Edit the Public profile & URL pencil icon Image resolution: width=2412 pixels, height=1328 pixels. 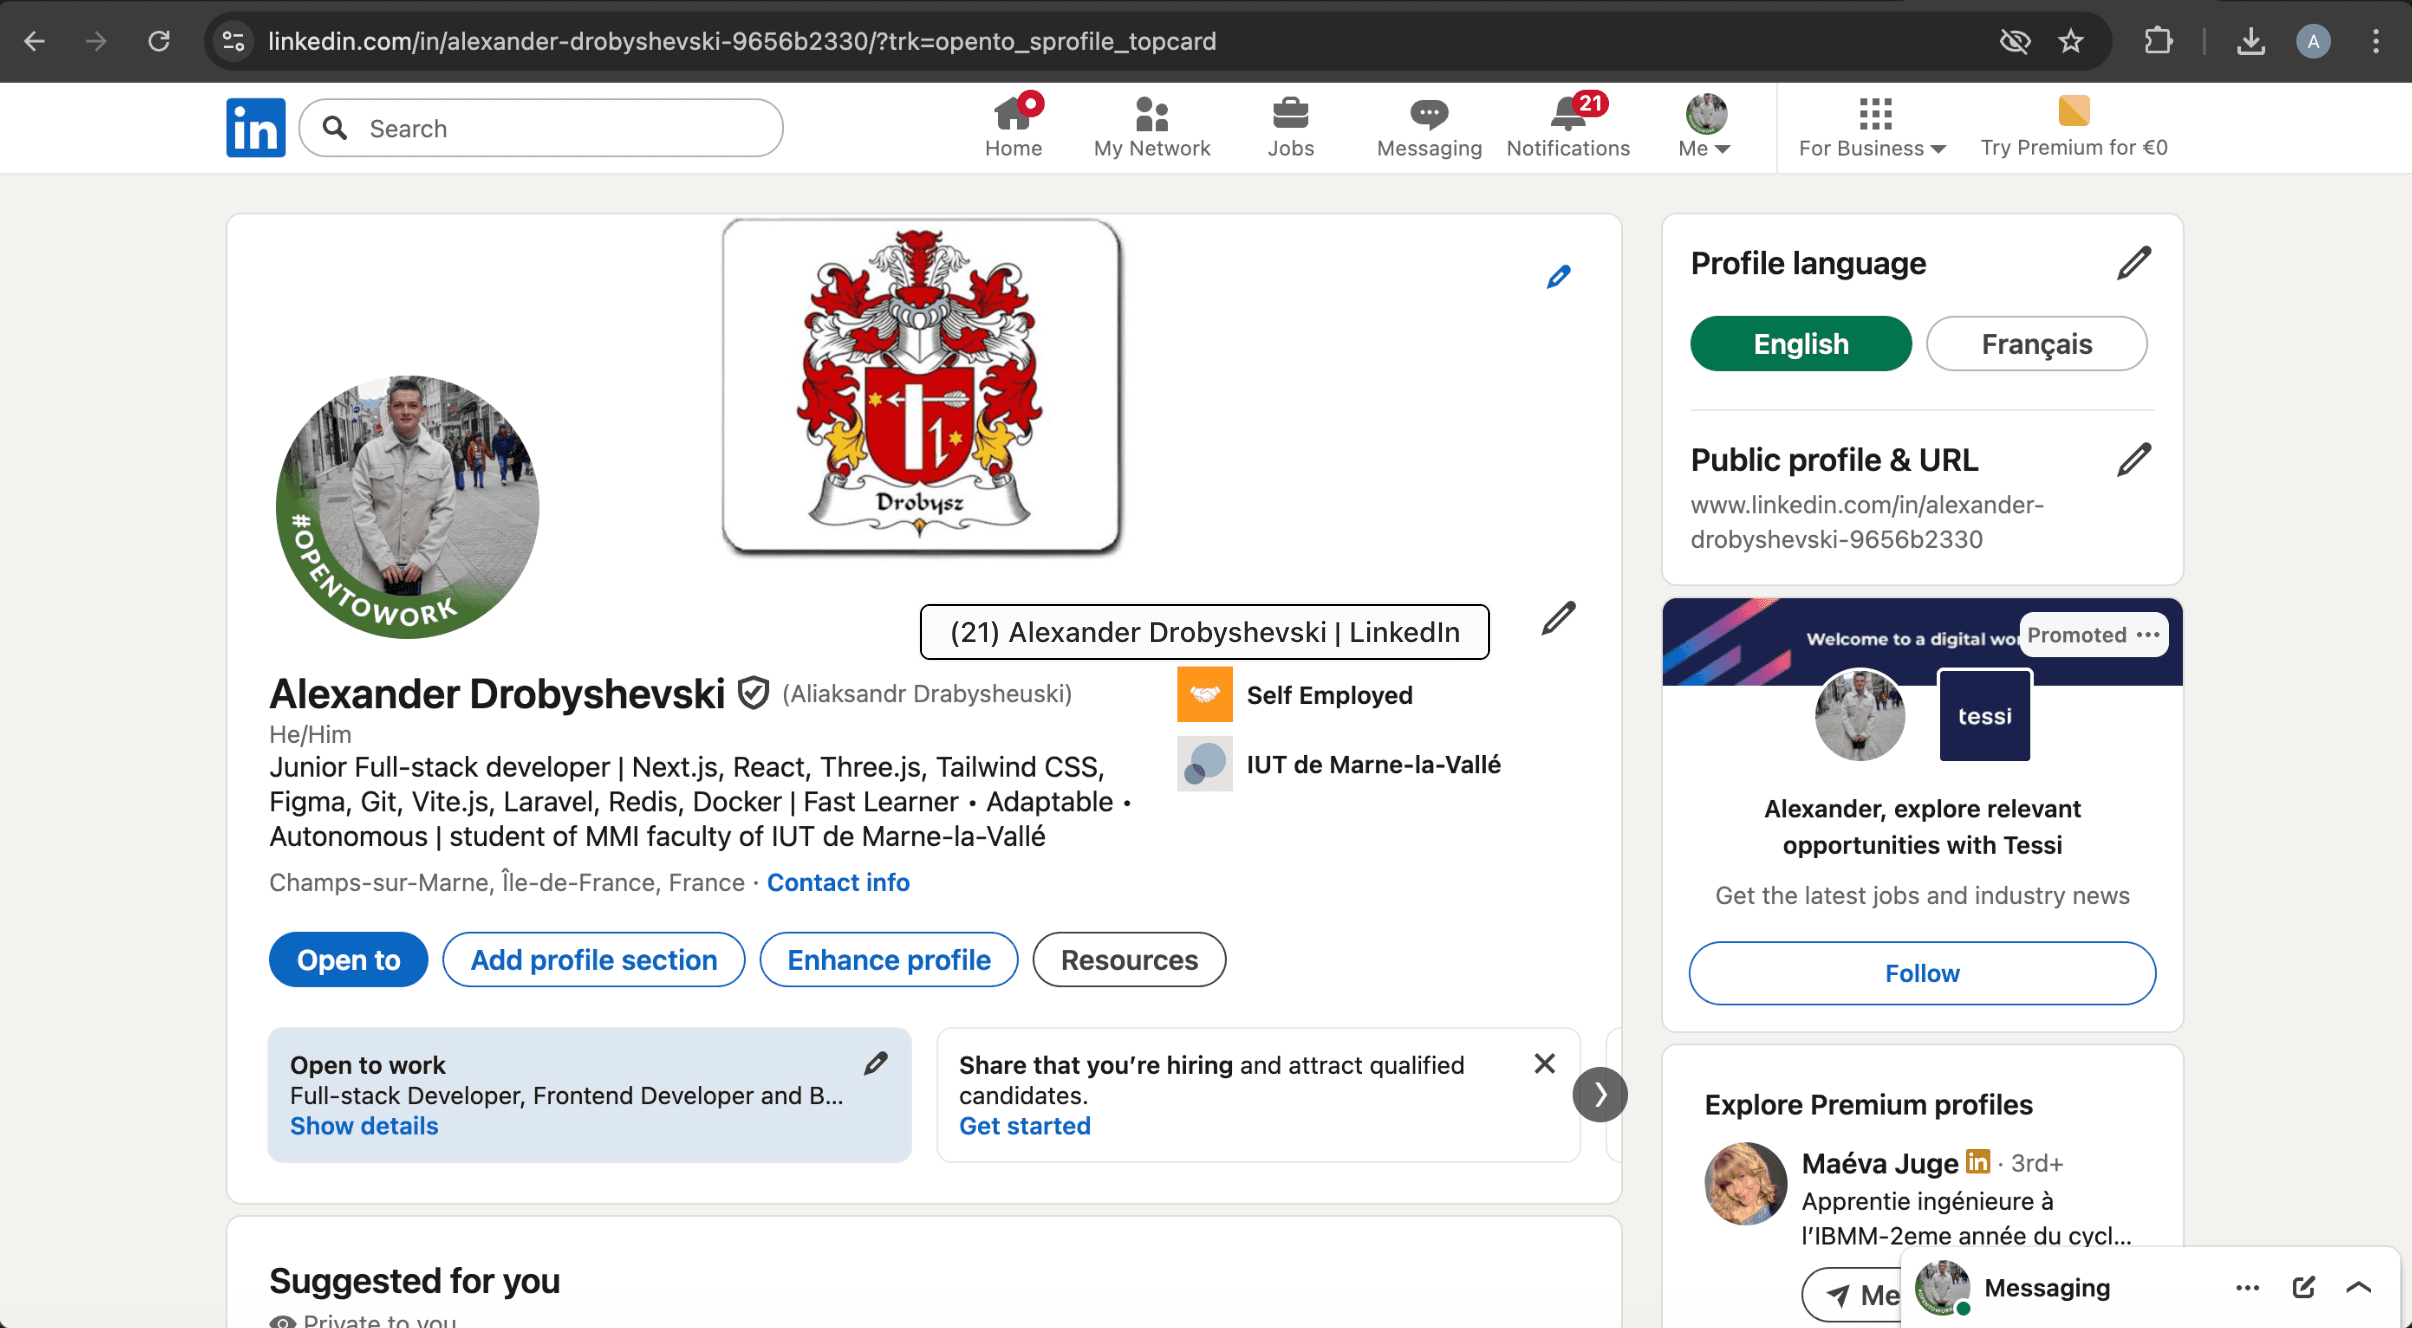(x=2134, y=460)
